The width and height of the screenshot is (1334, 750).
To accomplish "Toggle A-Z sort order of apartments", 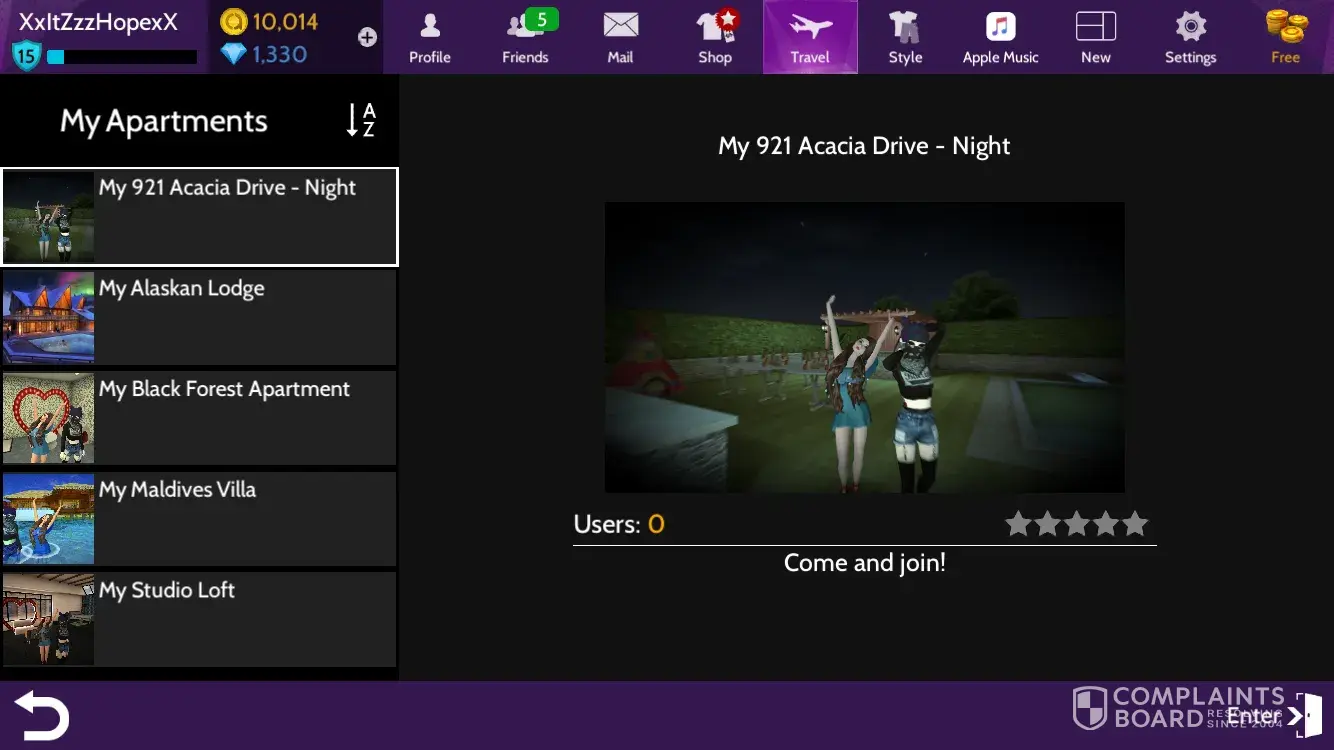I will [x=361, y=120].
